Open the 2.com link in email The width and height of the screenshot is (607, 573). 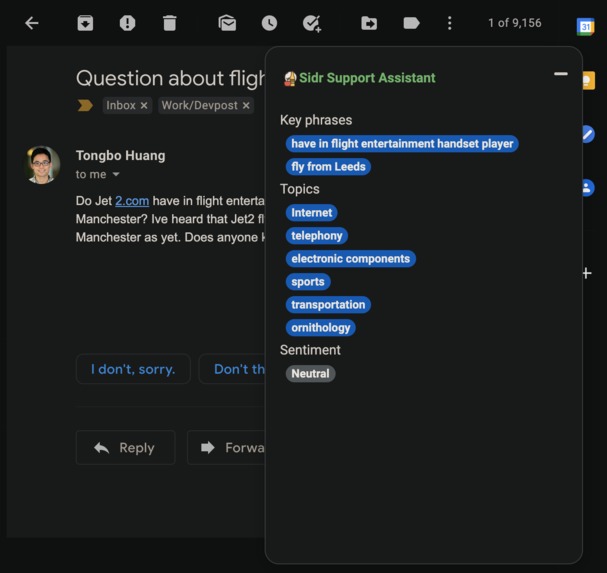click(132, 201)
